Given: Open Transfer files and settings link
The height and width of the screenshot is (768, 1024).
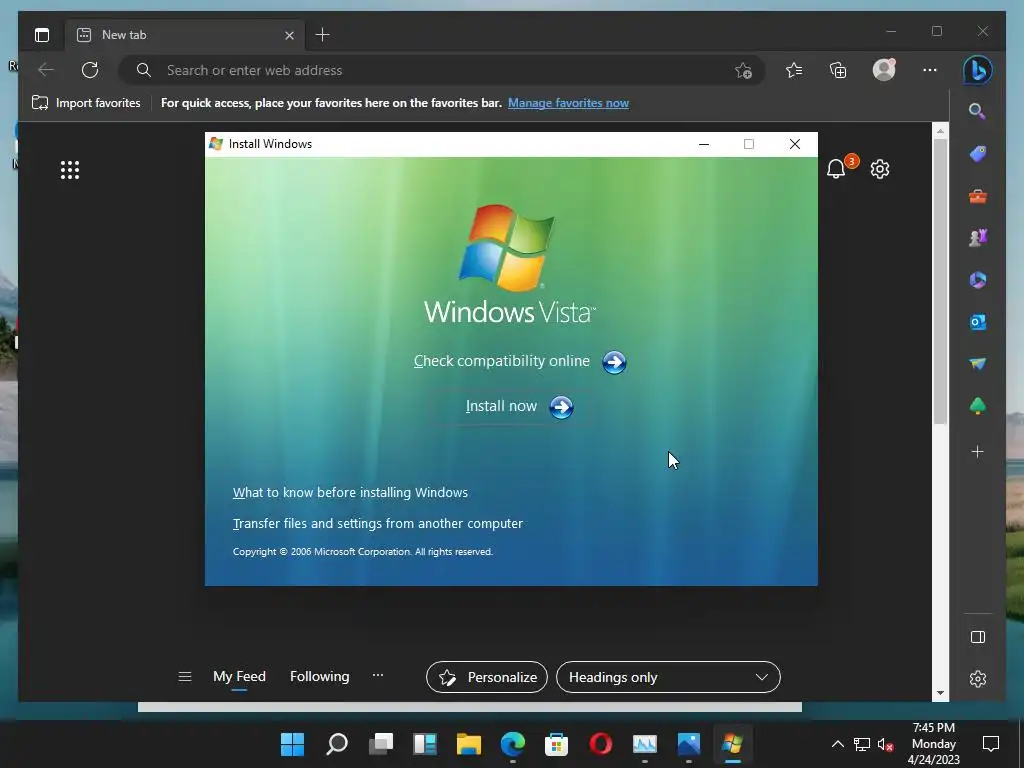Looking at the screenshot, I should [377, 524].
